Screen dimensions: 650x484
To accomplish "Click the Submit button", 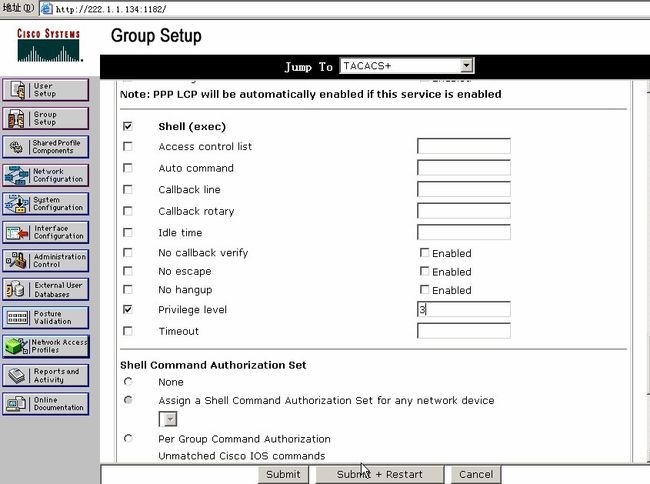I will tap(283, 474).
